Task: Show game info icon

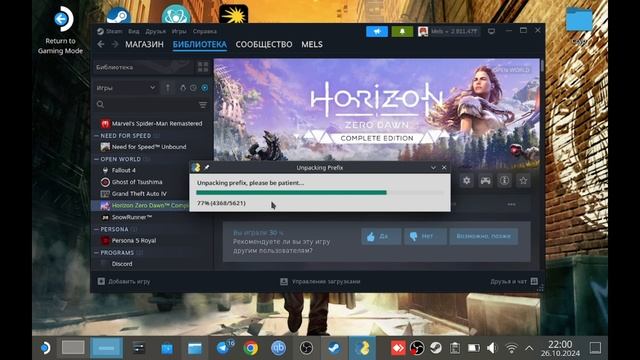Action: click(504, 180)
